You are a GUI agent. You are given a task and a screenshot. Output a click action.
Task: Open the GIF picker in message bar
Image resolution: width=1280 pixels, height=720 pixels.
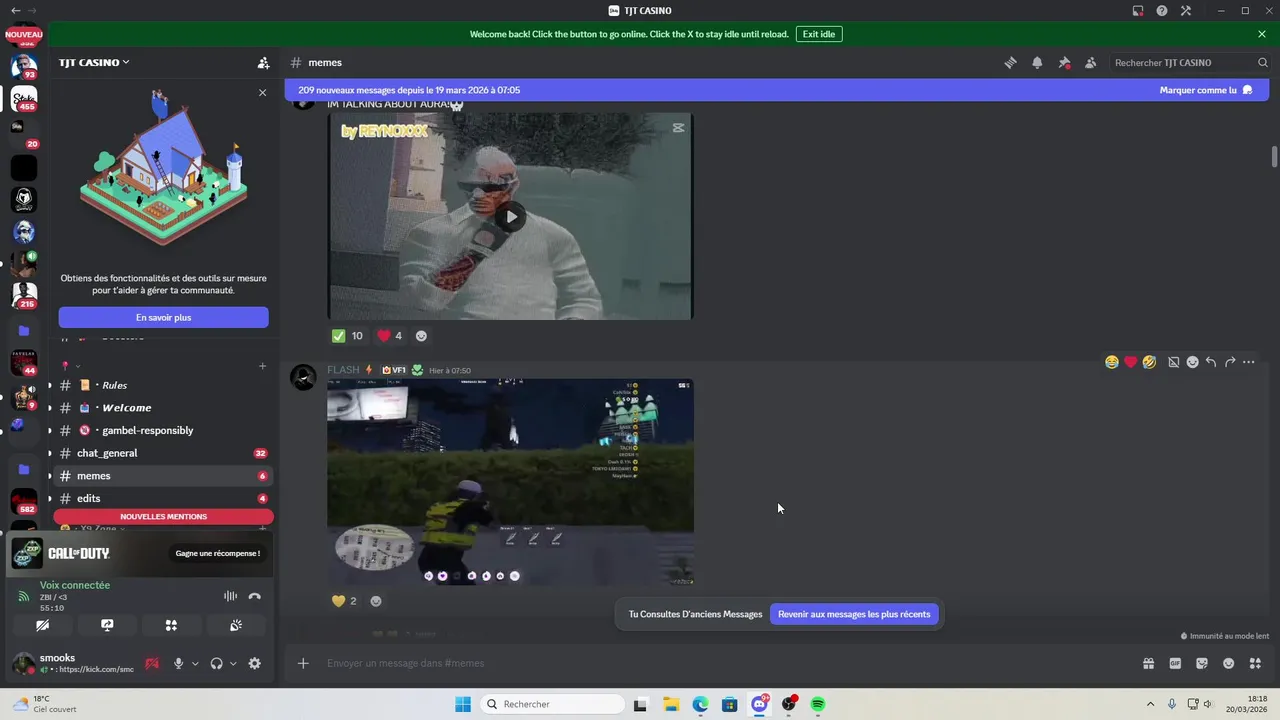click(1175, 663)
